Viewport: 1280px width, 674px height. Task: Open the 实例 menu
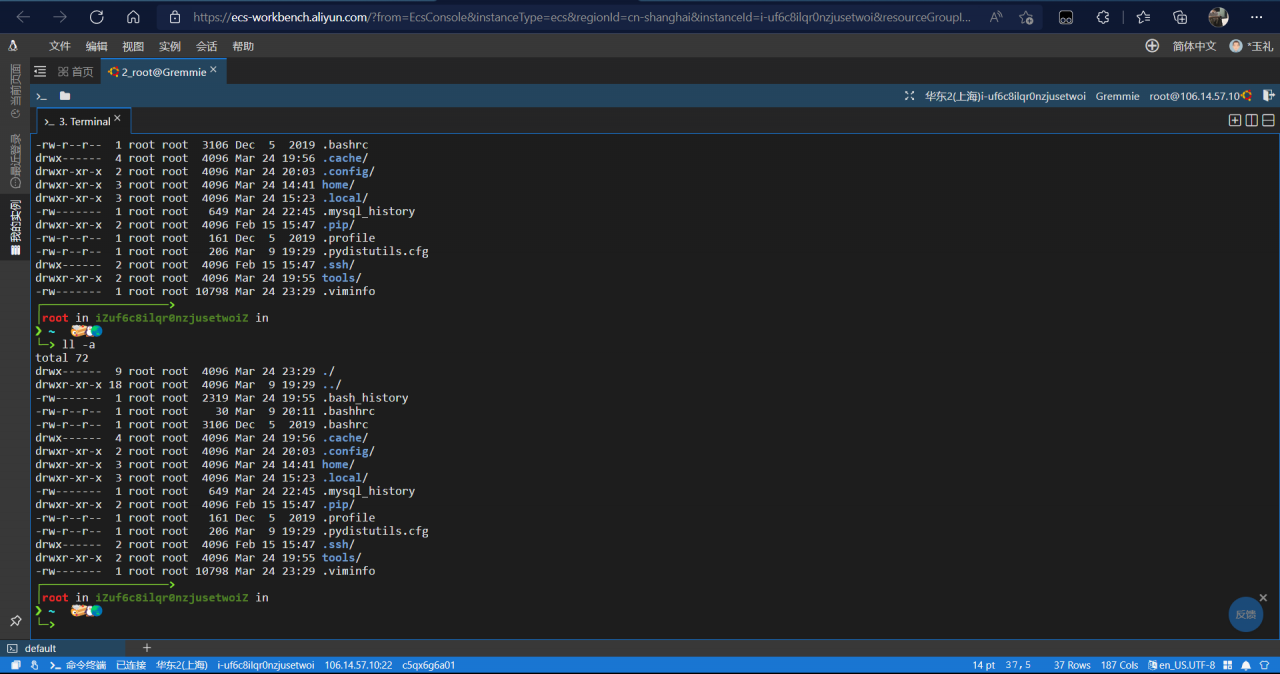click(x=170, y=46)
